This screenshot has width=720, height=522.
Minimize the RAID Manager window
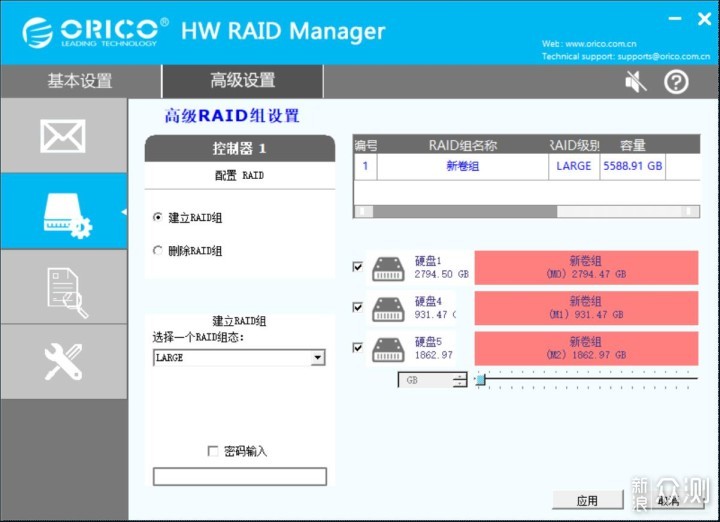tap(675, 18)
